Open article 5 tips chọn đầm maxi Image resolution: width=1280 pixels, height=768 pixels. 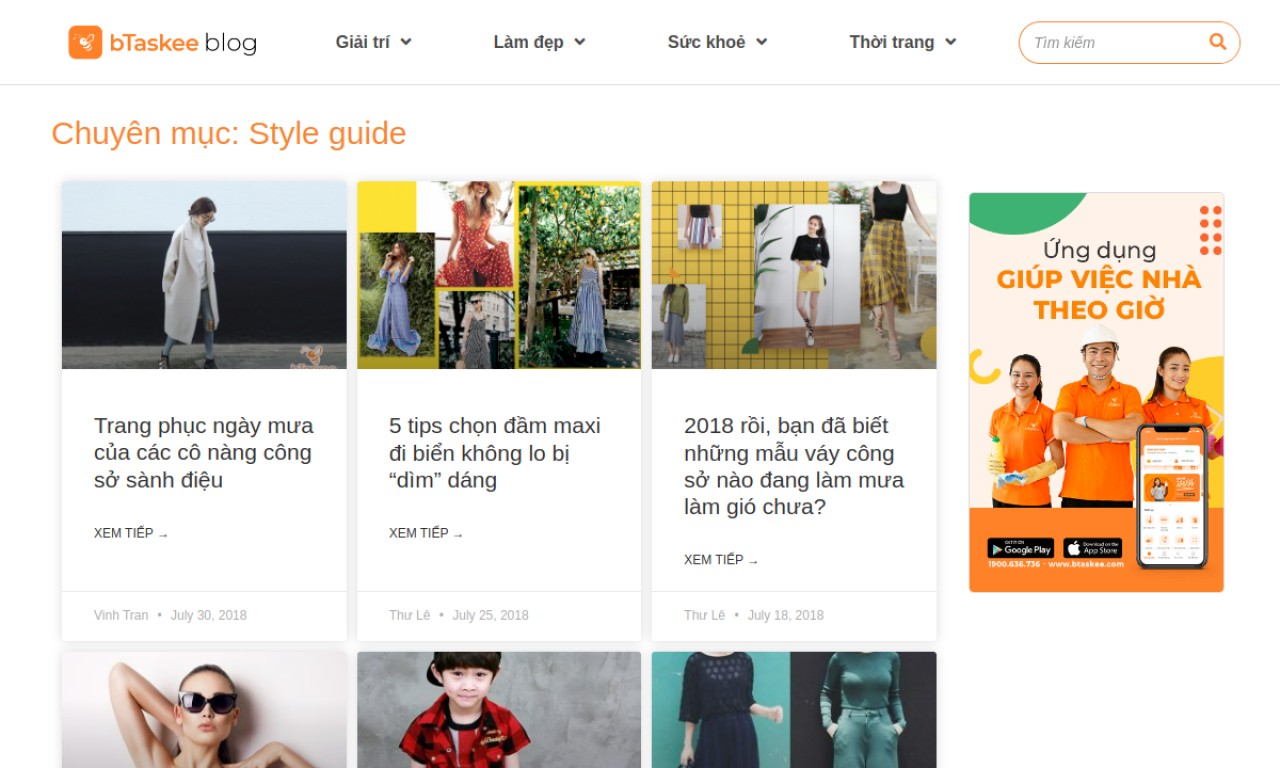coord(495,453)
